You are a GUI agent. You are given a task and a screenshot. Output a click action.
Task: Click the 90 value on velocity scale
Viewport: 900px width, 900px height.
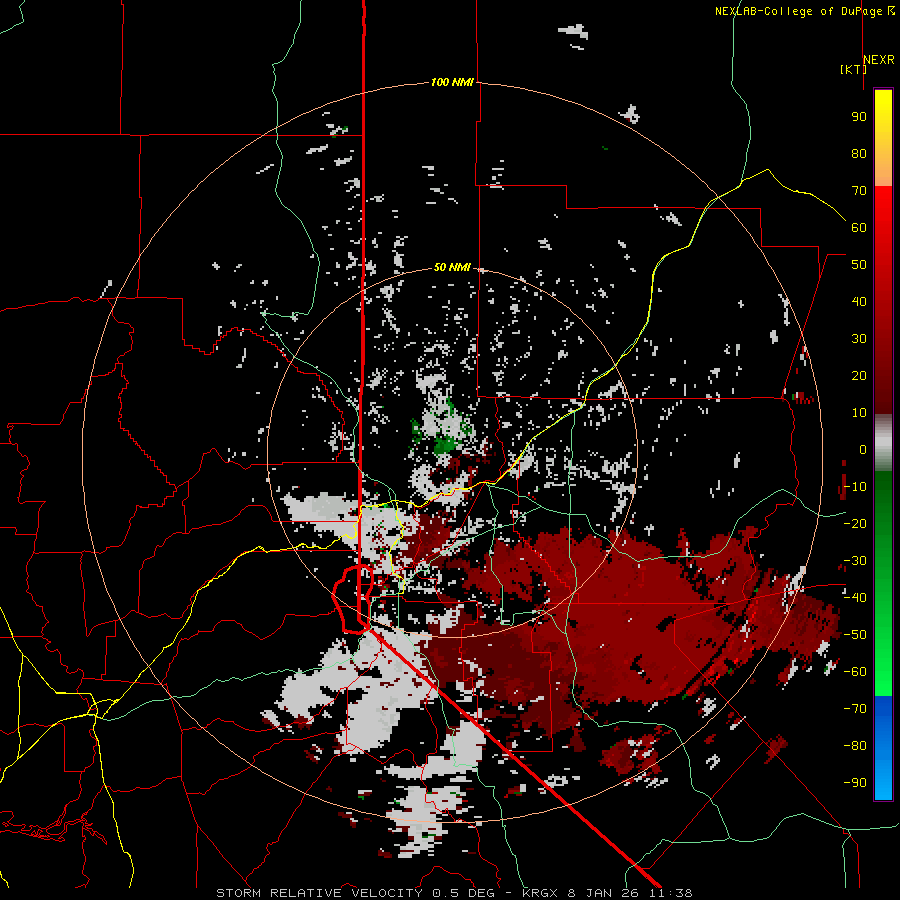tap(859, 117)
